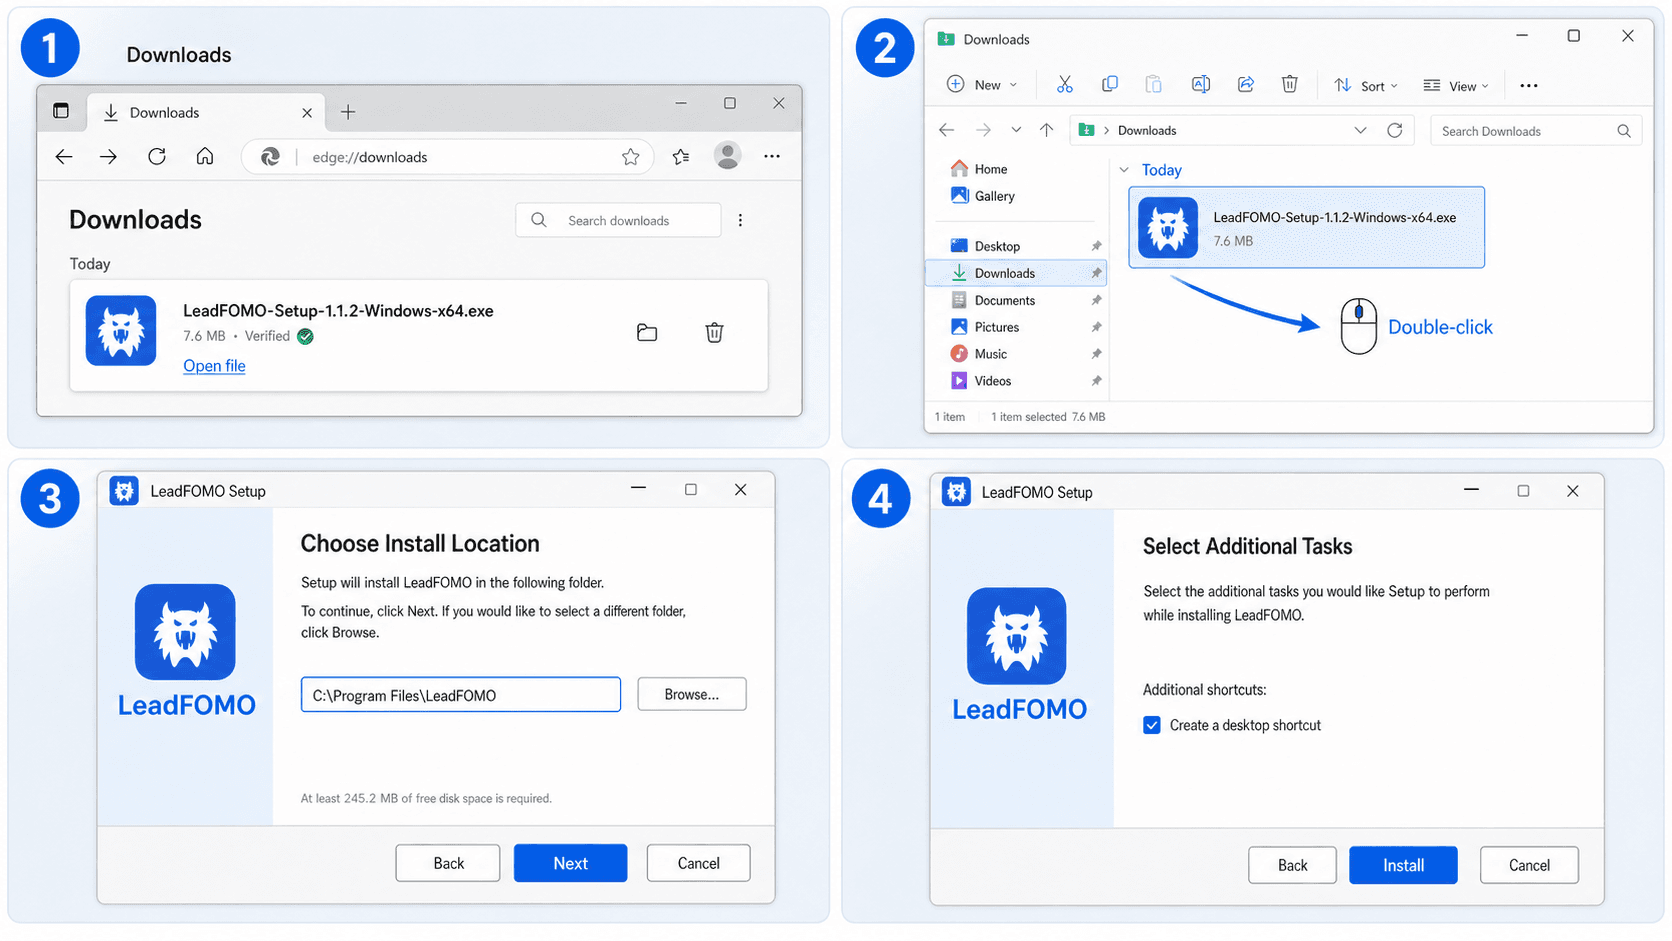The width and height of the screenshot is (1672, 941).
Task: Click the Edge tab actions icon
Action: tap(61, 111)
